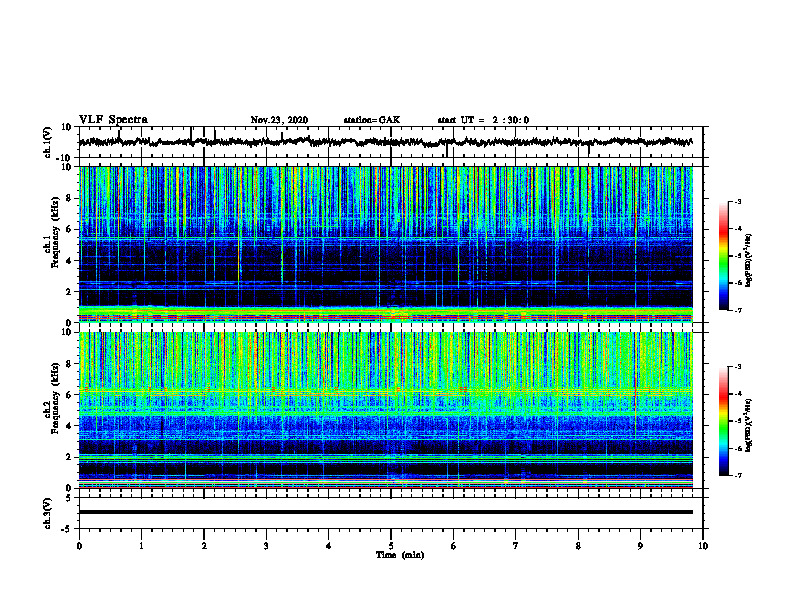The image size is (792, 612).
Task: Click the "2" tick on ch.2 frequency axis
Action: pyautogui.click(x=69, y=457)
